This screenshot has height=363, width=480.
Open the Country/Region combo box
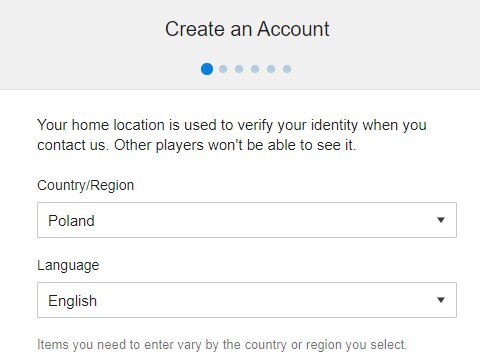pyautogui.click(x=247, y=220)
